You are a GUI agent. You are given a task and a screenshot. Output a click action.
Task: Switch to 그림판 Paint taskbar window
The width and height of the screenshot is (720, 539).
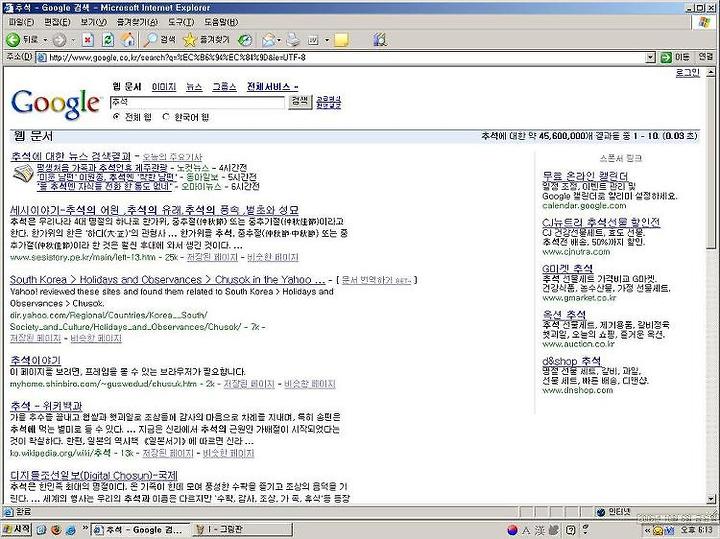[x=242, y=530]
